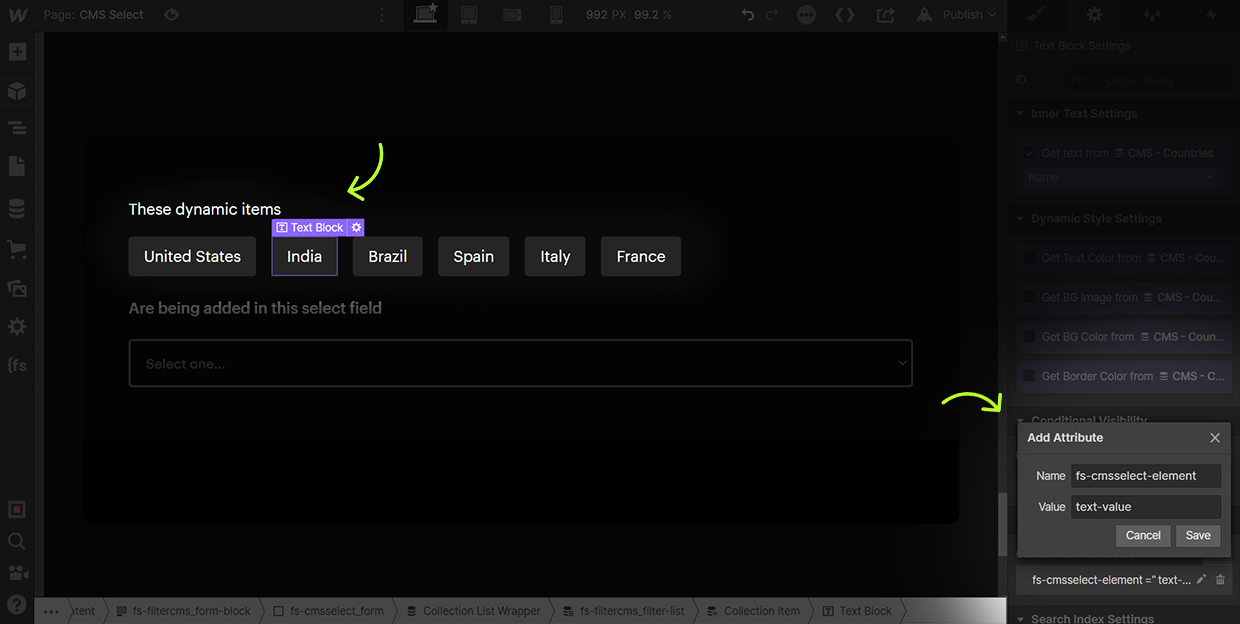This screenshot has height=624, width=1240.
Task: Click the attribute Name input field
Action: pos(1146,476)
